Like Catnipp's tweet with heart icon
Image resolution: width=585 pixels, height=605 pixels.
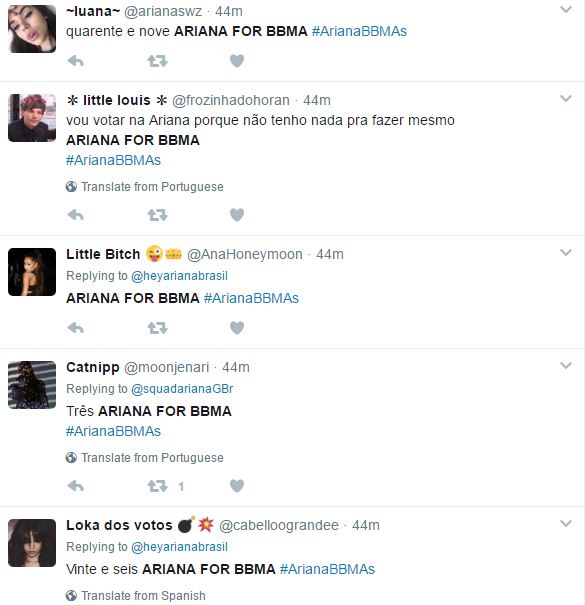pyautogui.click(x=237, y=486)
